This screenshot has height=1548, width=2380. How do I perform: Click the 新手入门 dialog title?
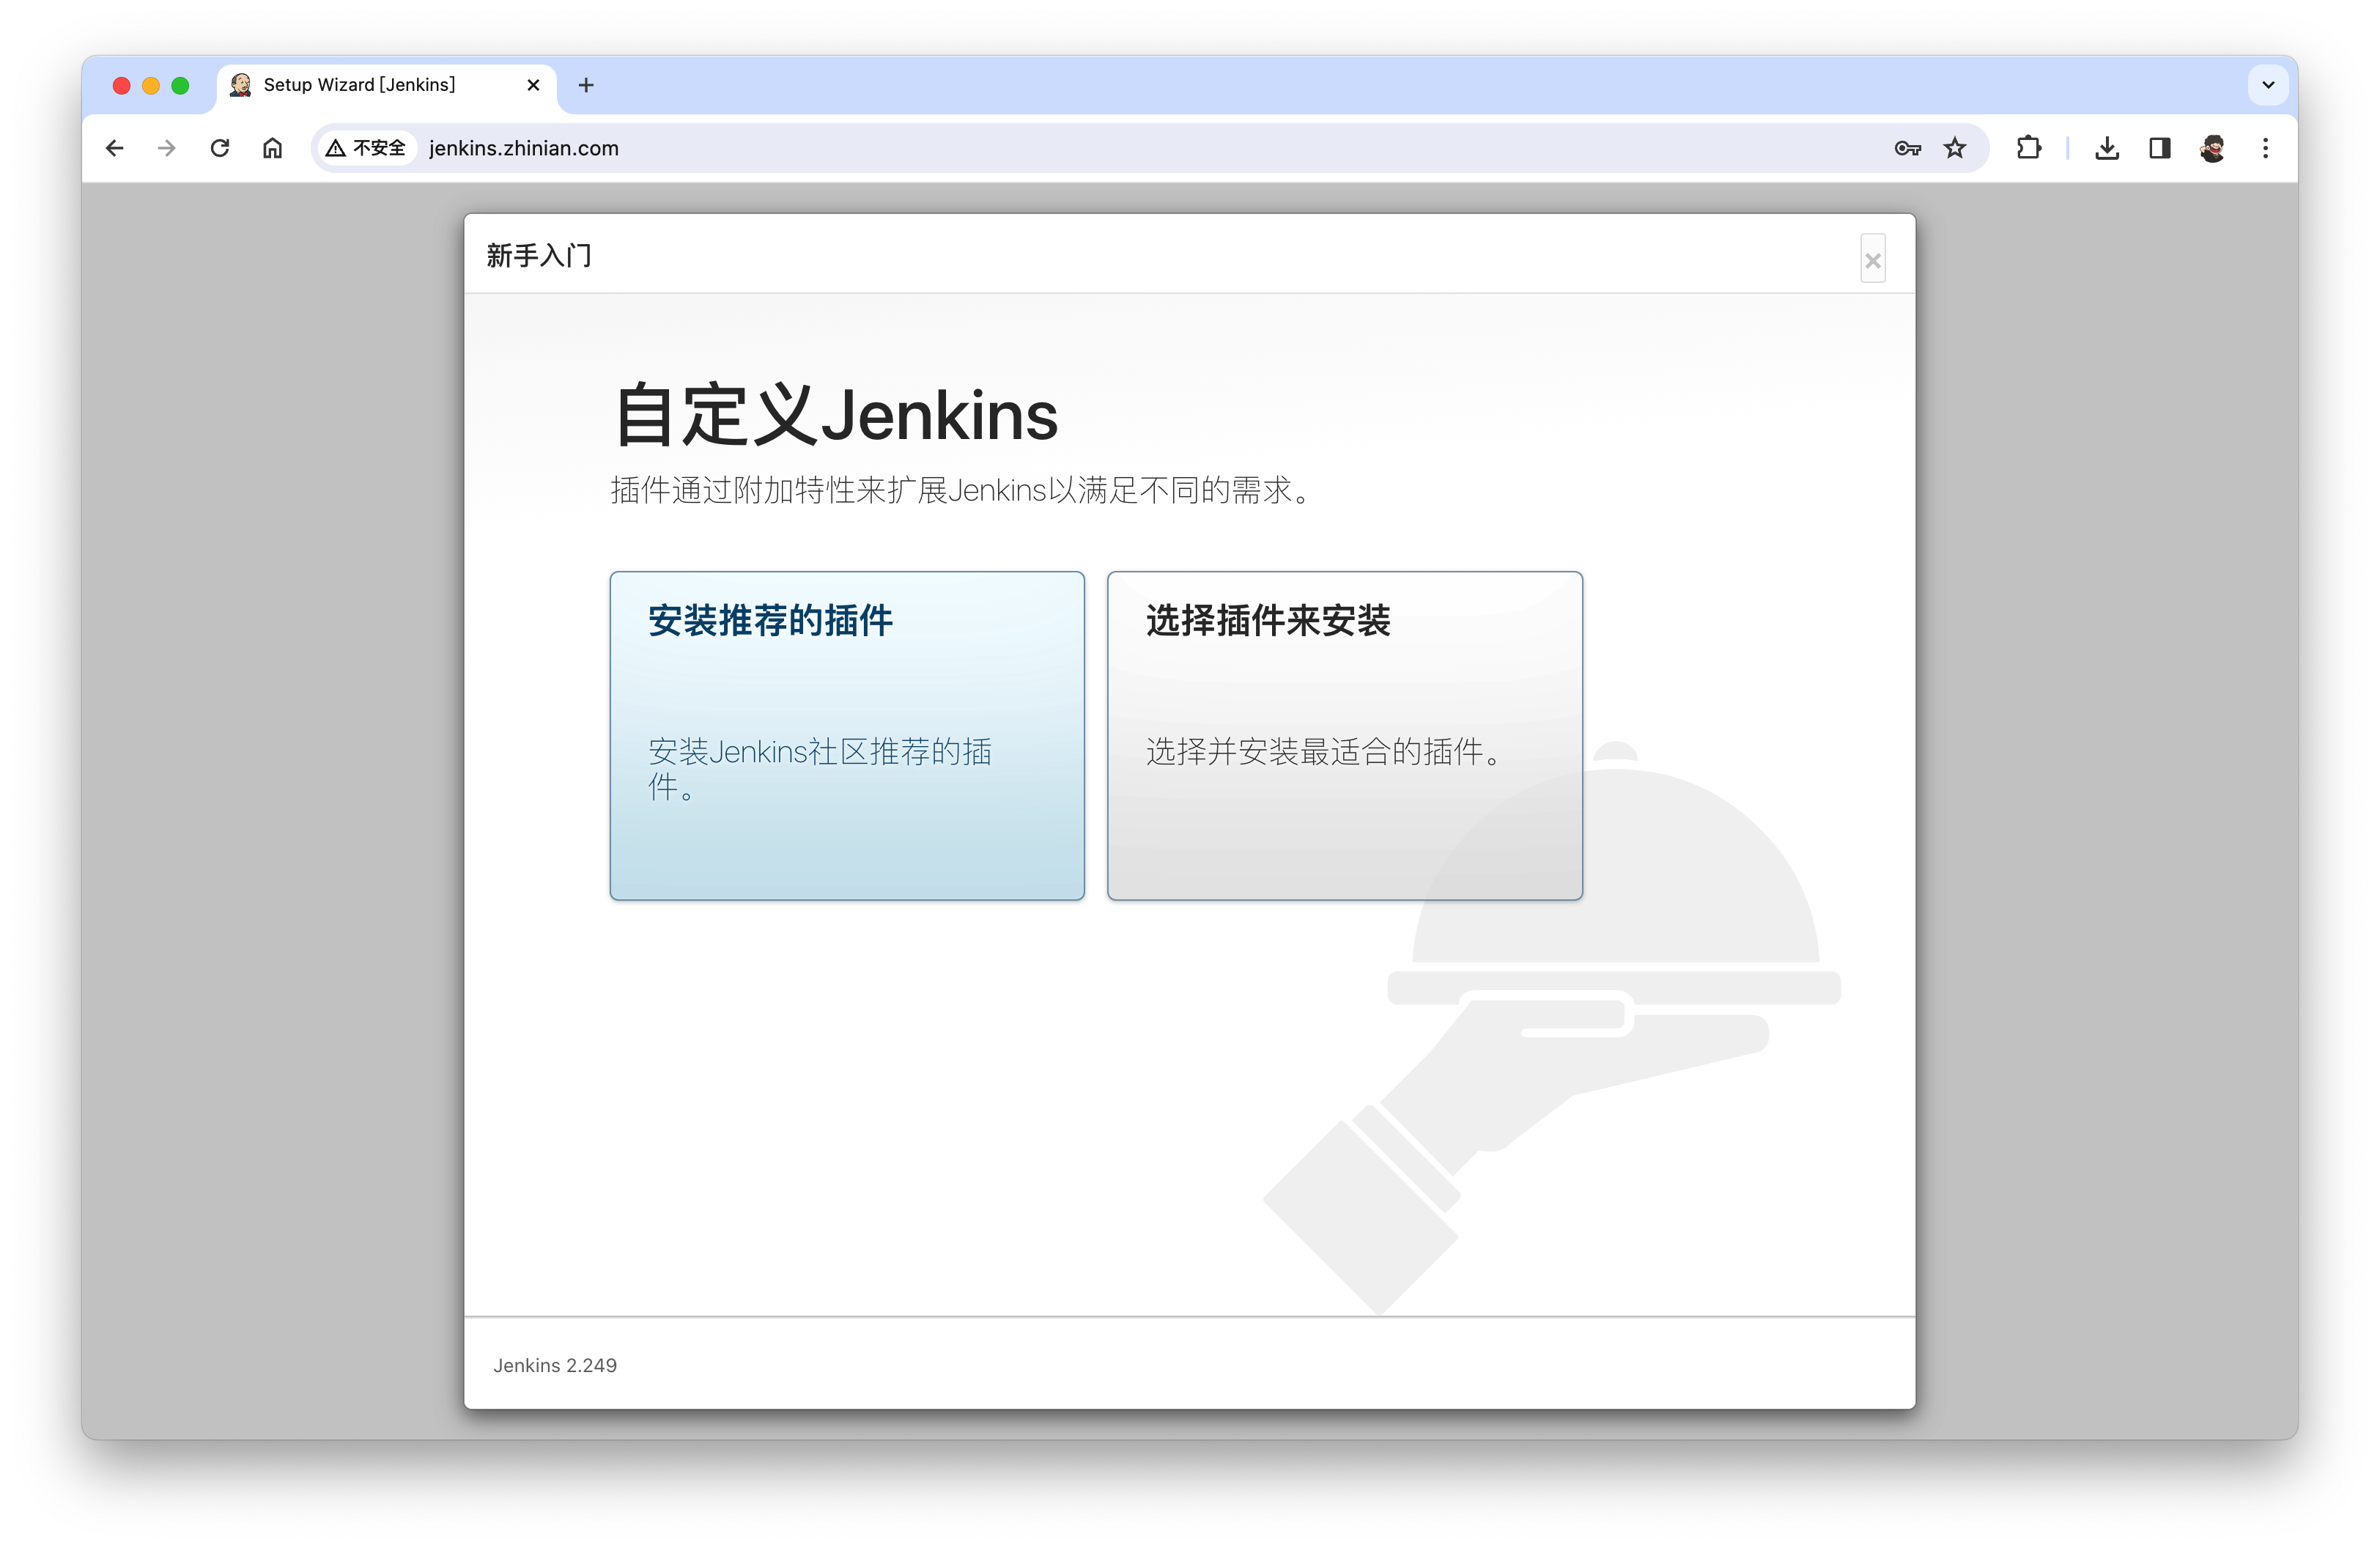[539, 256]
